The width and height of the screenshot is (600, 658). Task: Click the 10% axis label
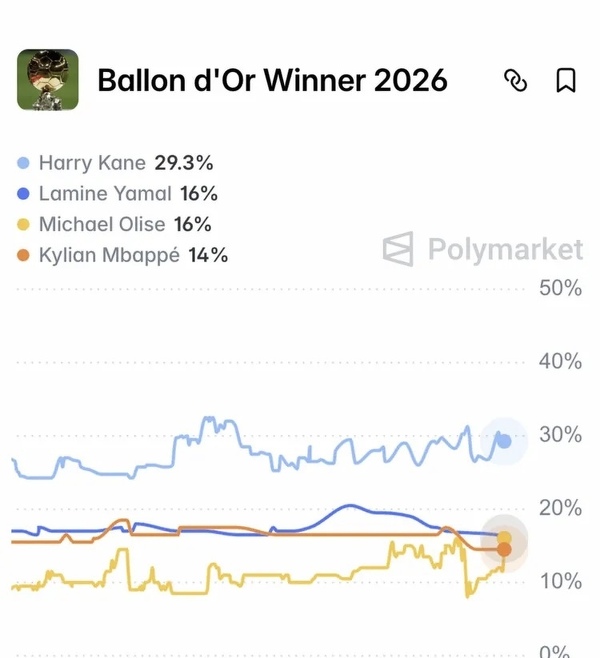click(x=560, y=582)
